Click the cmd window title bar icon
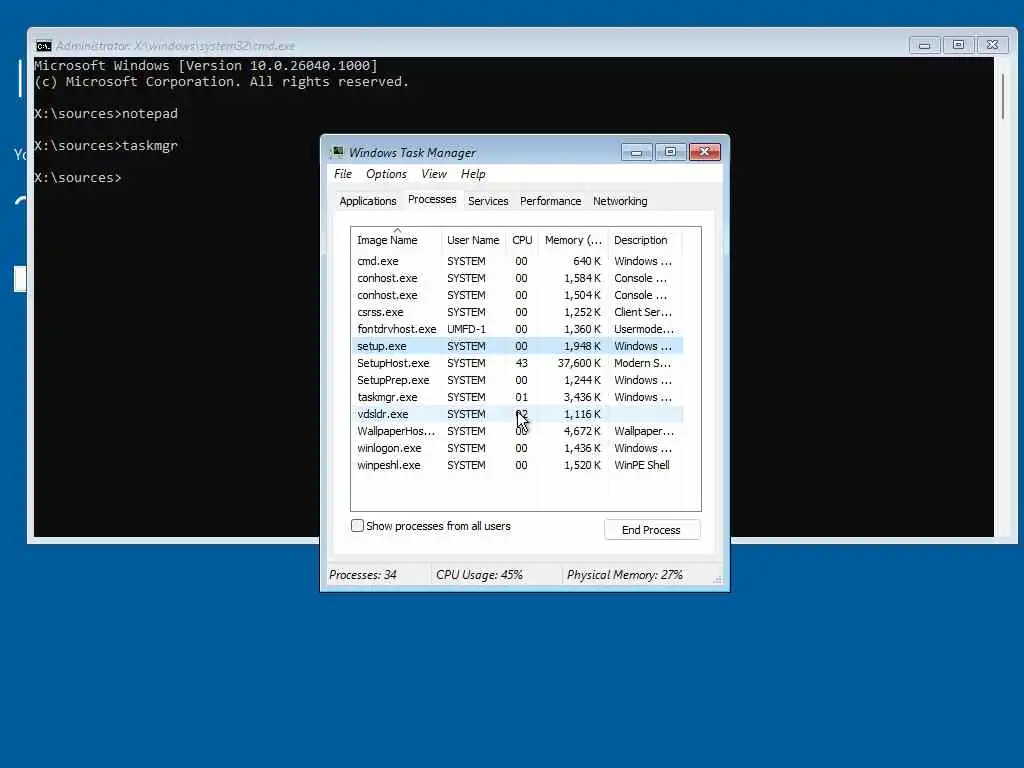 click(43, 46)
